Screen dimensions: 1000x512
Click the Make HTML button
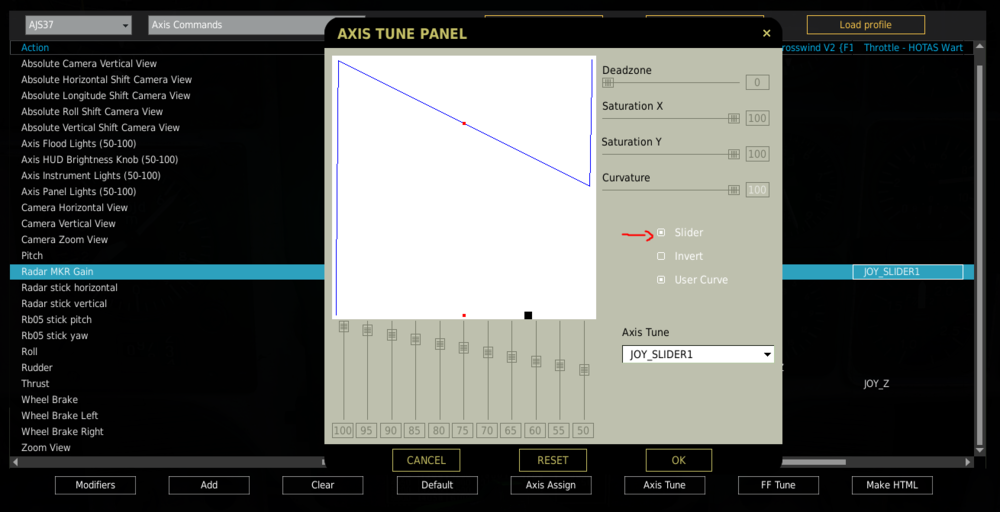tap(892, 485)
